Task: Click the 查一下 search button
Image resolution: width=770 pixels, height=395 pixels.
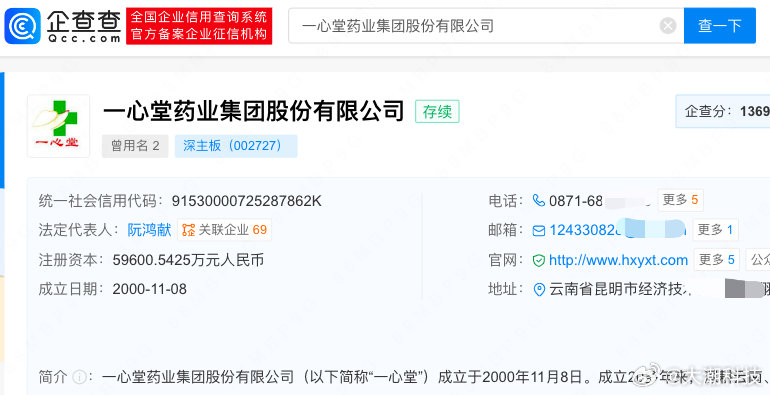Action: (x=719, y=26)
